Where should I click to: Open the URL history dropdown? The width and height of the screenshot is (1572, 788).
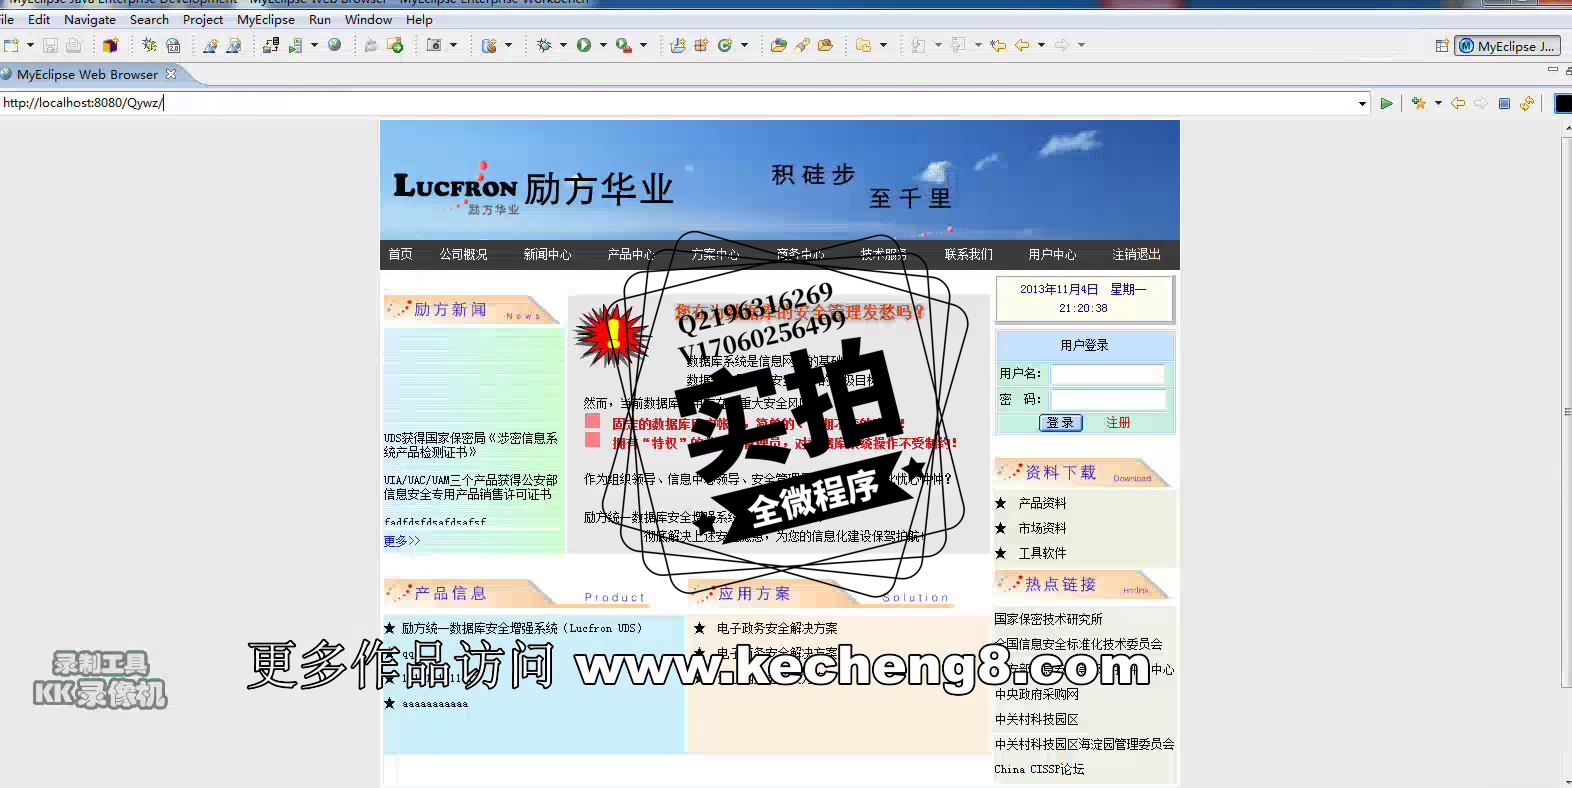click(x=1362, y=103)
